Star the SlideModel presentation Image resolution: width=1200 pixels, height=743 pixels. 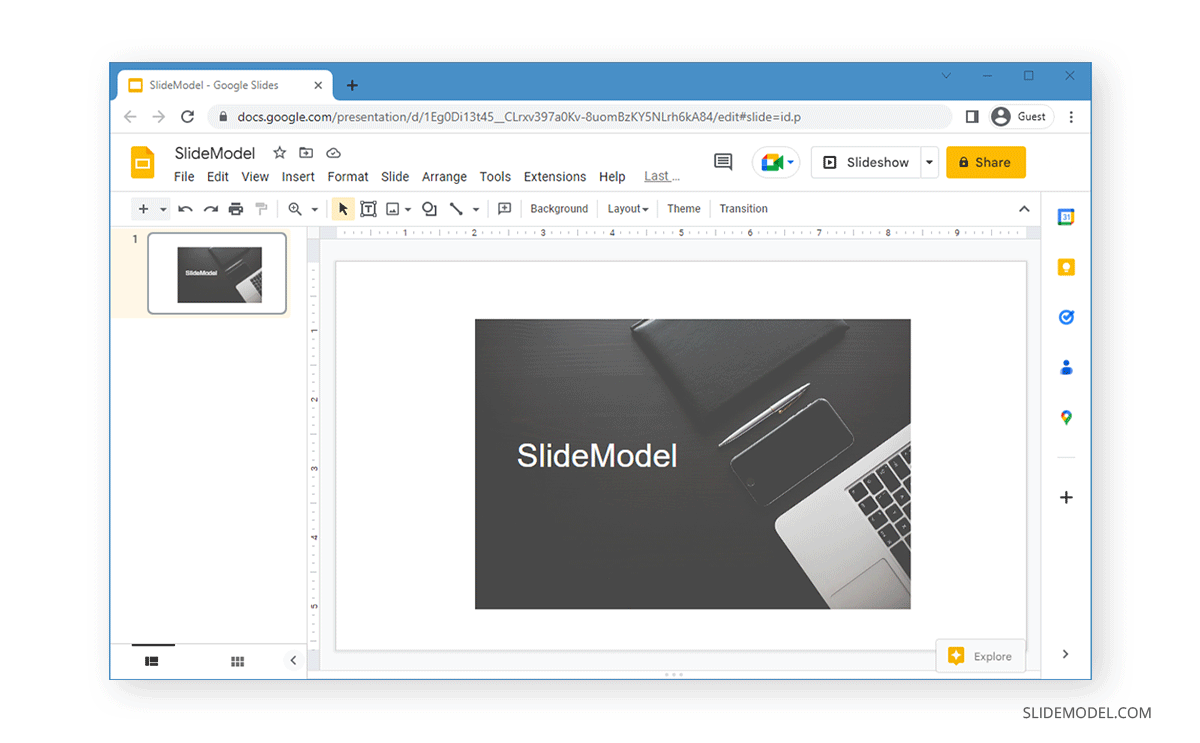click(279, 152)
